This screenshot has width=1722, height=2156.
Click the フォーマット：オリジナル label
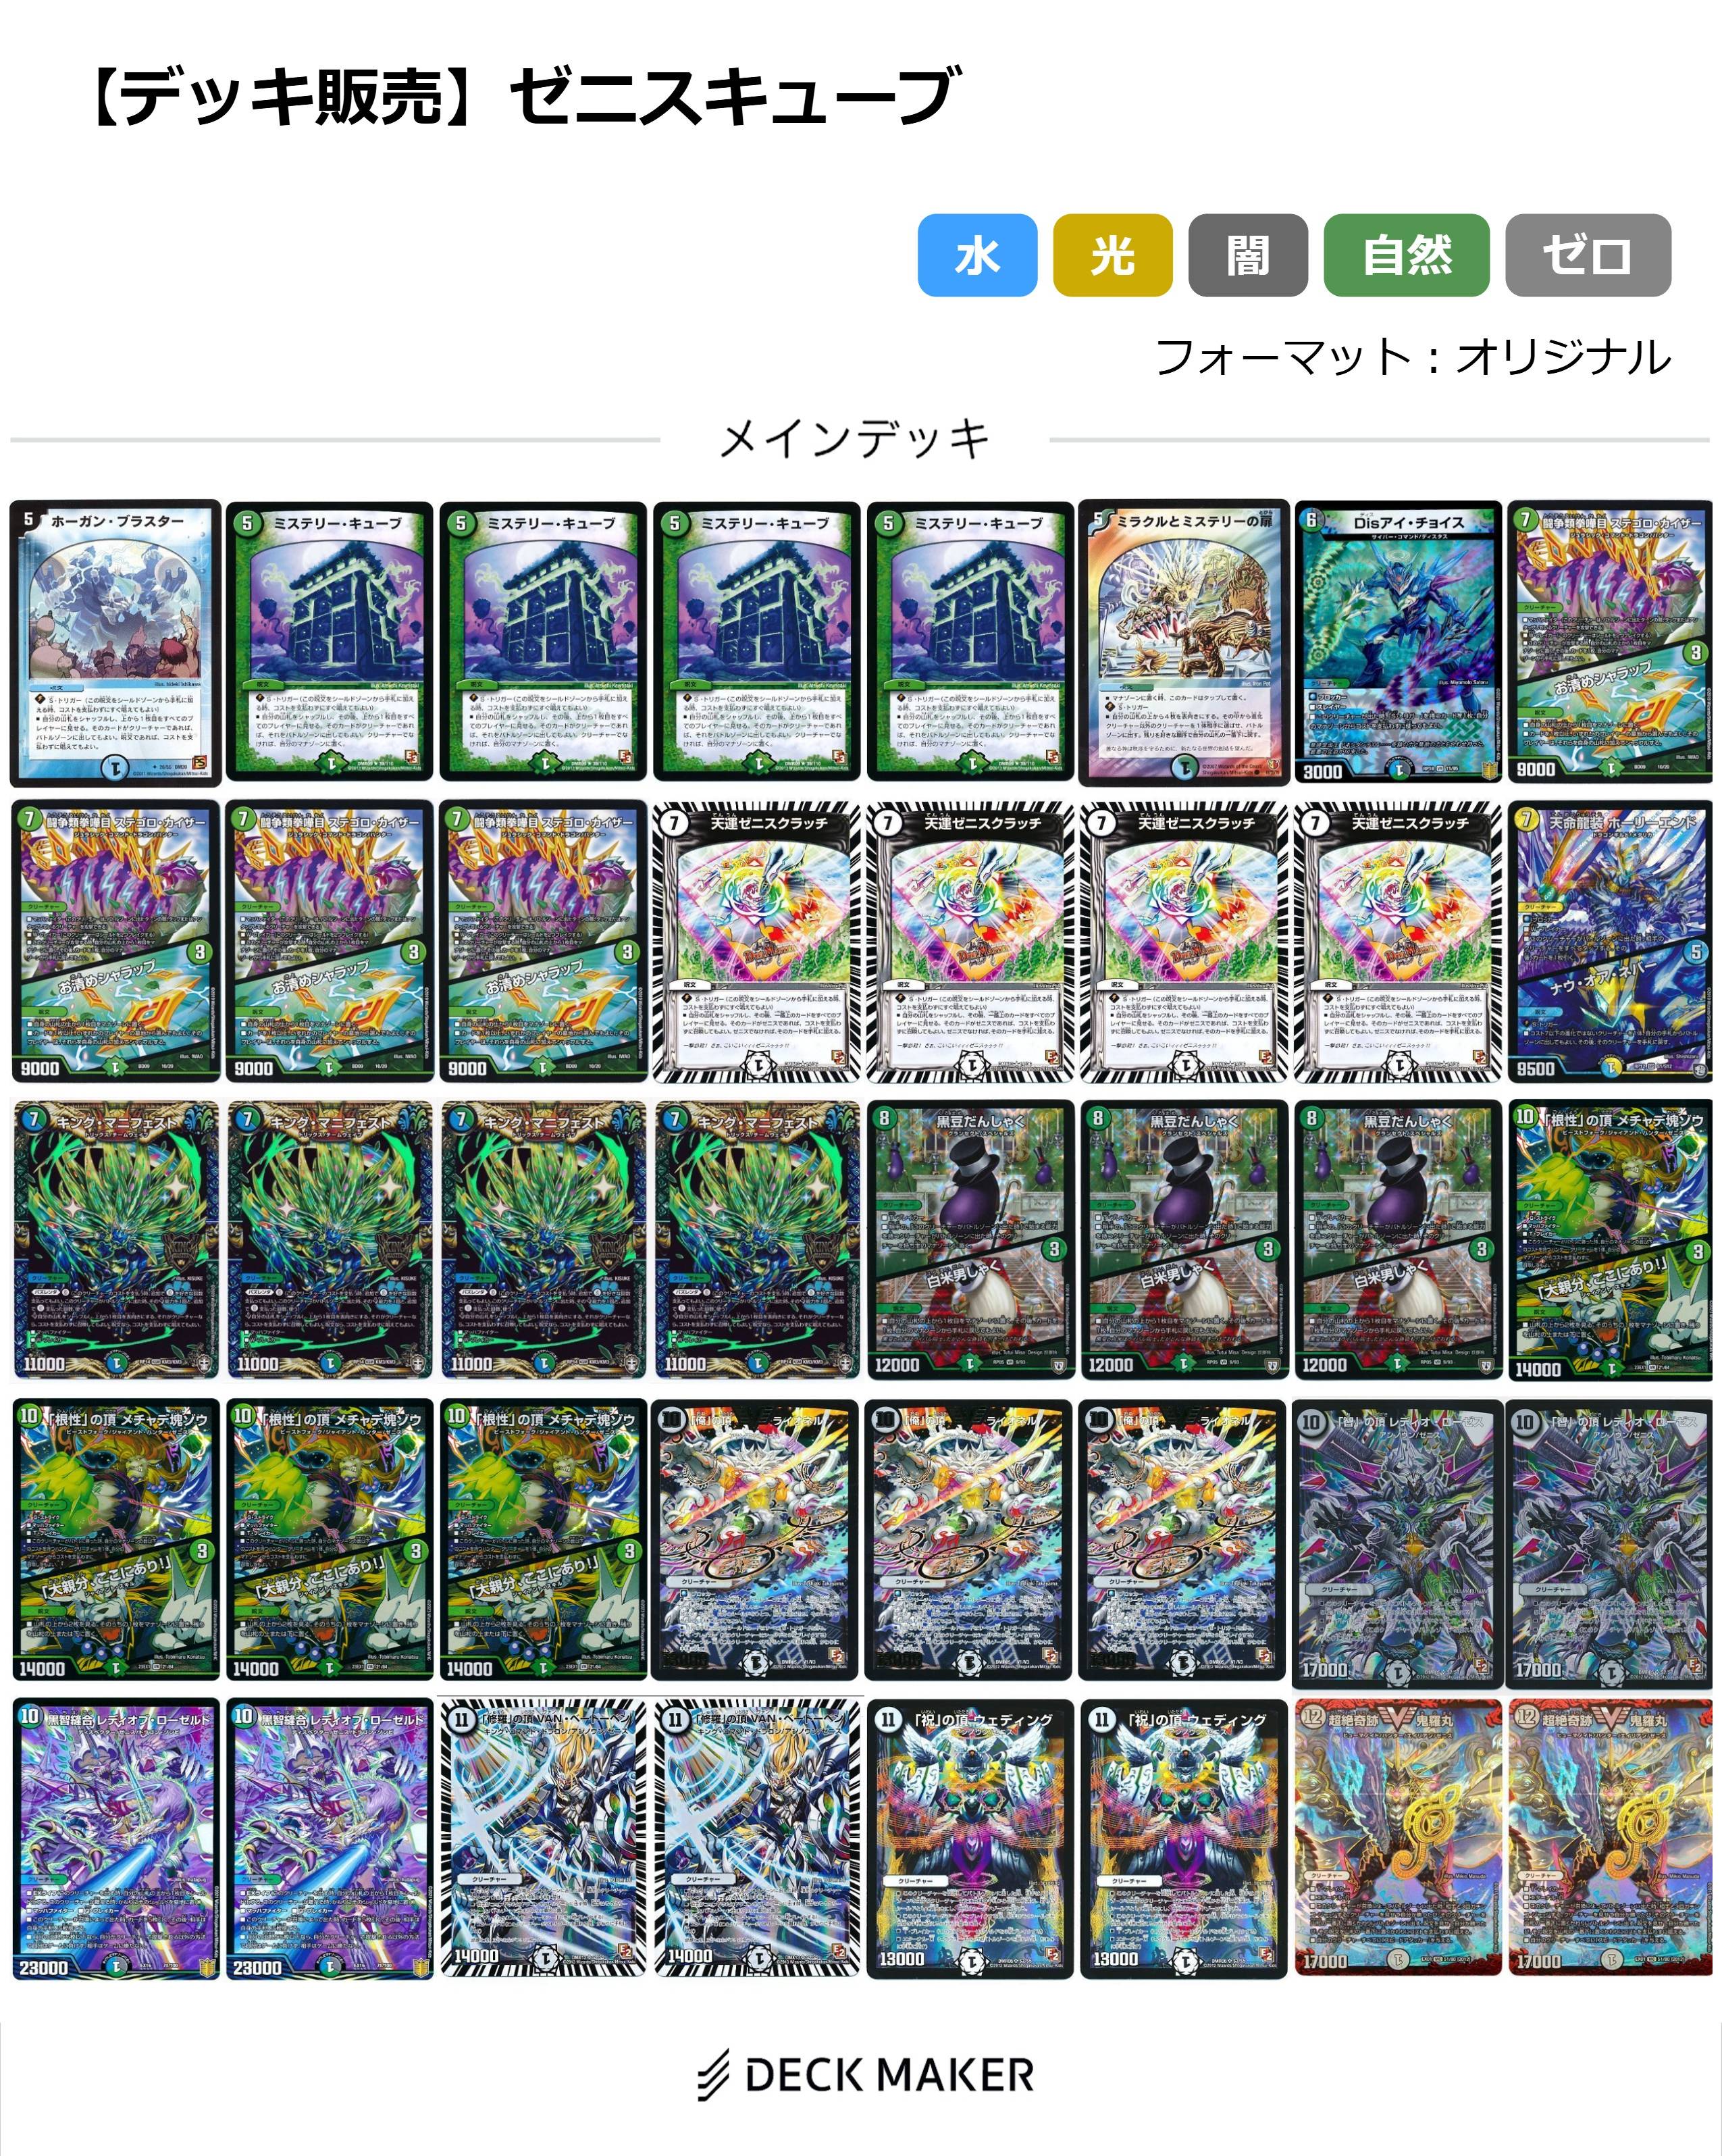pos(1412,357)
